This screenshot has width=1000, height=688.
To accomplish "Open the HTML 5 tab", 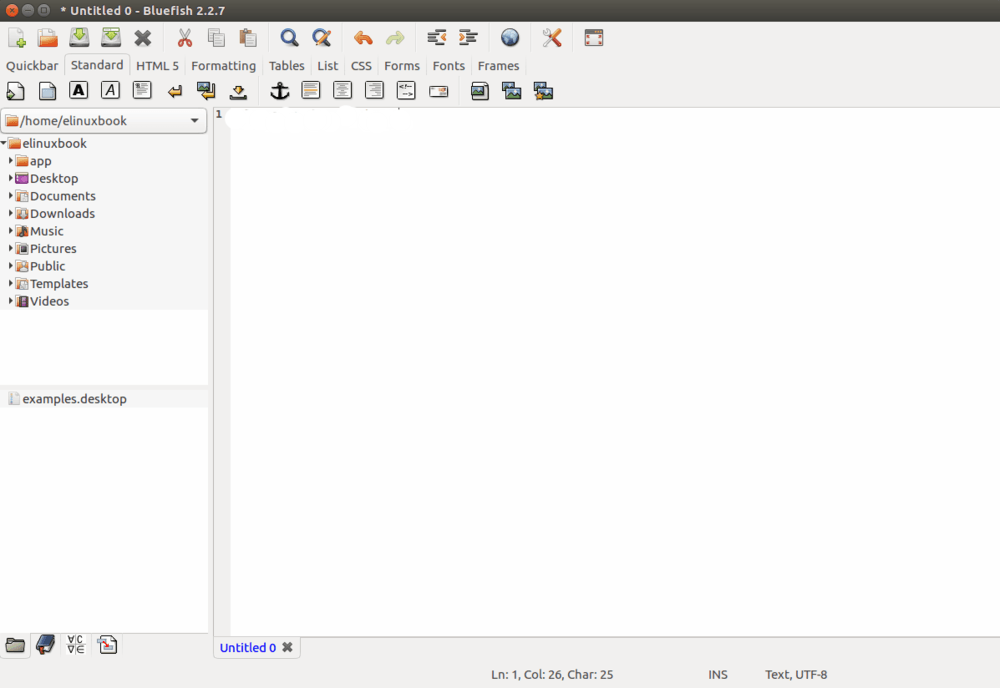I will coord(158,66).
